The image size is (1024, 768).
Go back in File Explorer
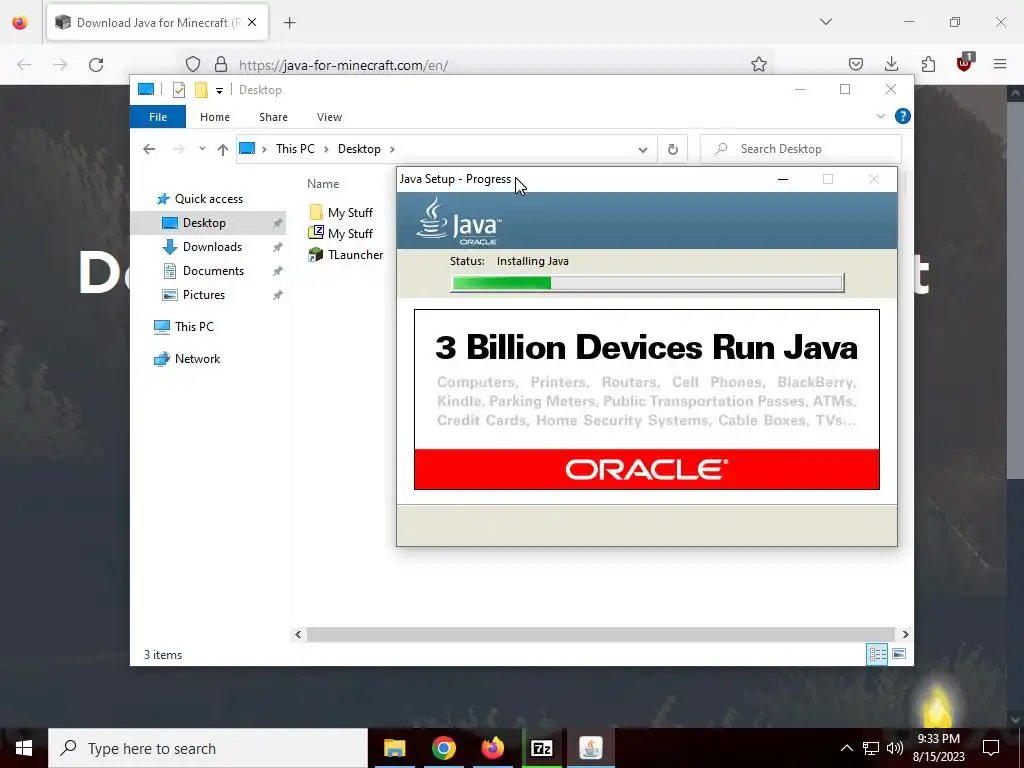[x=149, y=149]
